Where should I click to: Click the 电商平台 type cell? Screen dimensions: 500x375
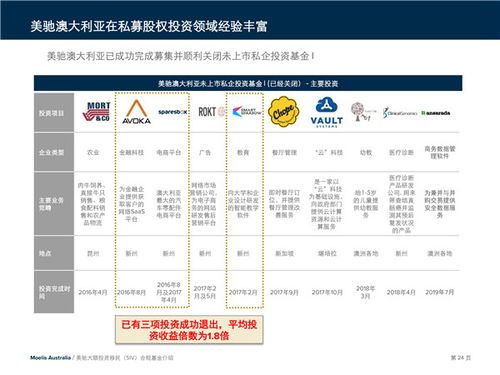(x=169, y=152)
